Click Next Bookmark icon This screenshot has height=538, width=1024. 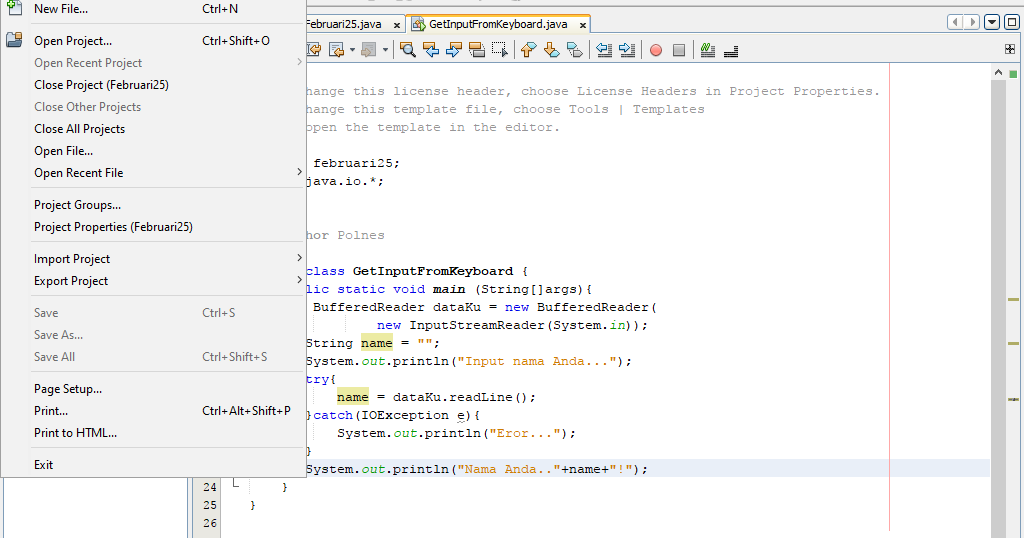click(552, 50)
